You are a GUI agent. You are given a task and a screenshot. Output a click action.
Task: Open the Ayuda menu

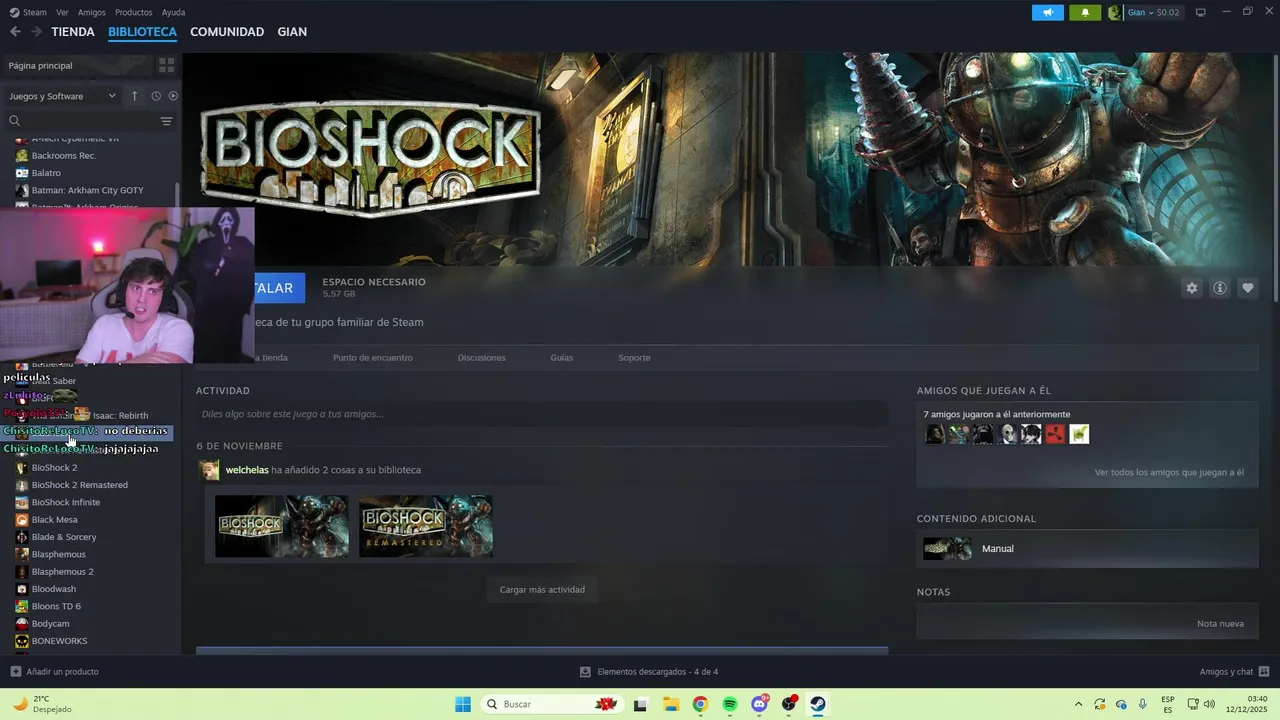pyautogui.click(x=173, y=12)
